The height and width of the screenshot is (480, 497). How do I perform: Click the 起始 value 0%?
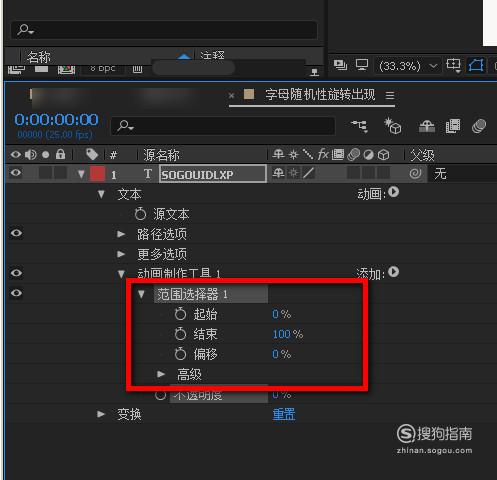pyautogui.click(x=282, y=314)
